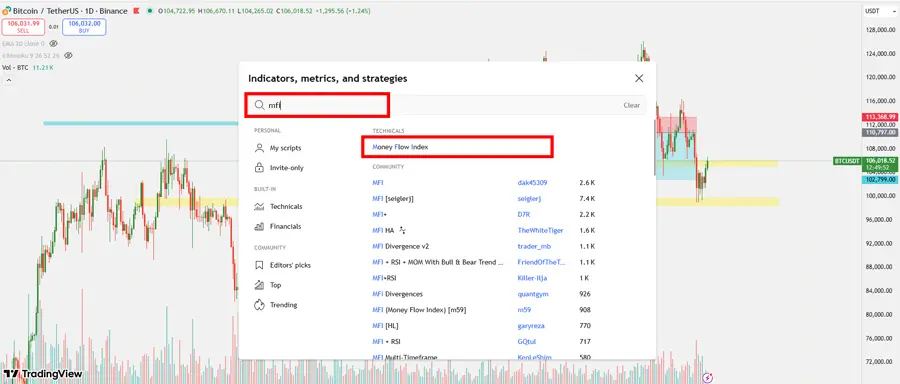
Task: Open author quantgym profile link
Action: (x=532, y=294)
